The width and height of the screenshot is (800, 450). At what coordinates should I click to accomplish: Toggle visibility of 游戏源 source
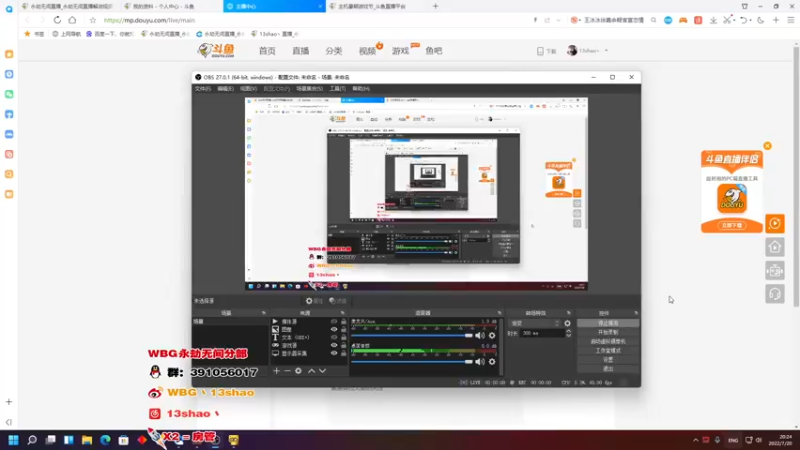(x=334, y=345)
